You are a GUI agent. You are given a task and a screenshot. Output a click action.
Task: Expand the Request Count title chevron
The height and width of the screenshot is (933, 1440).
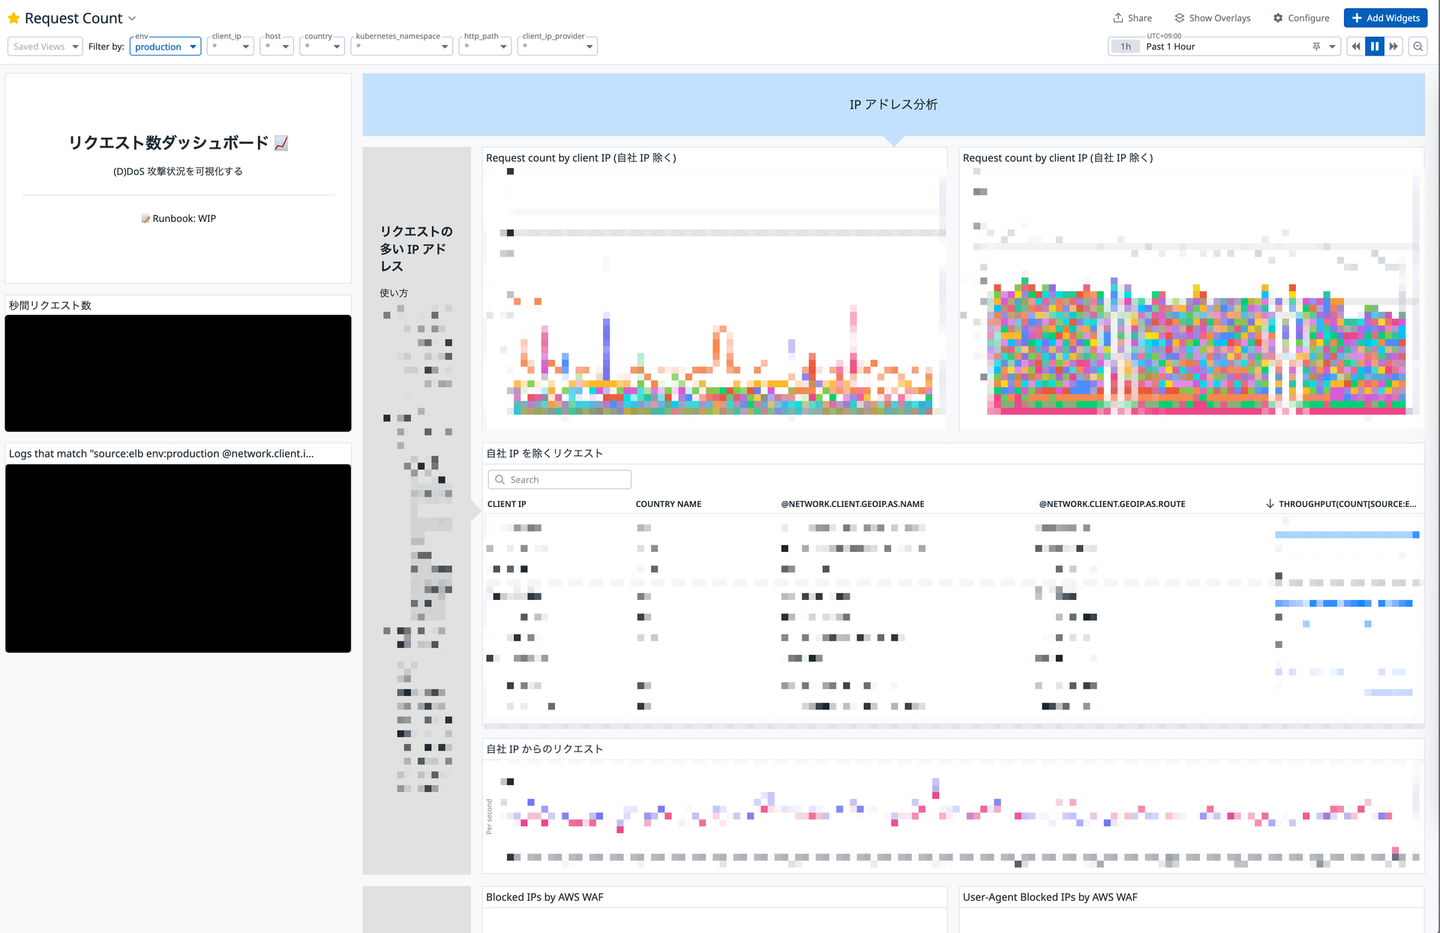pos(132,18)
